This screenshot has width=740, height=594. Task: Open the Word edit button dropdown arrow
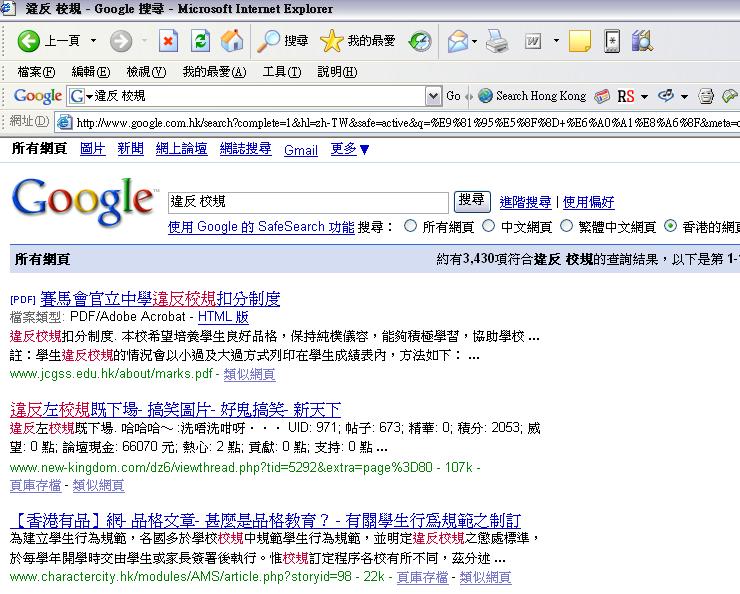pos(556,41)
